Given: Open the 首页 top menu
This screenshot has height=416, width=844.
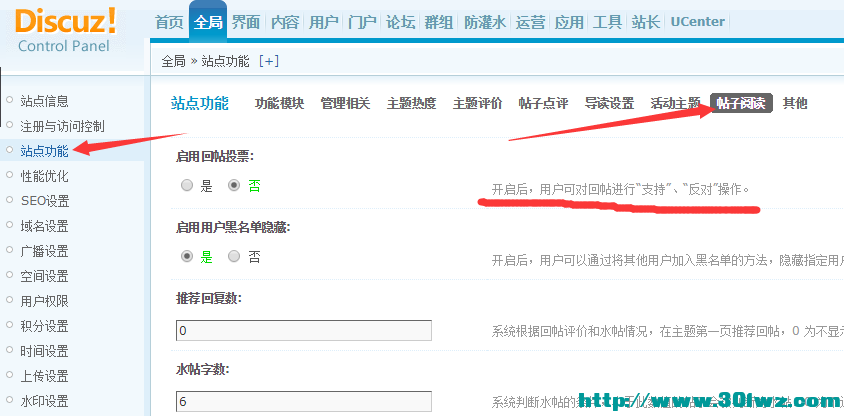Looking at the screenshot, I should pyautogui.click(x=169, y=22).
